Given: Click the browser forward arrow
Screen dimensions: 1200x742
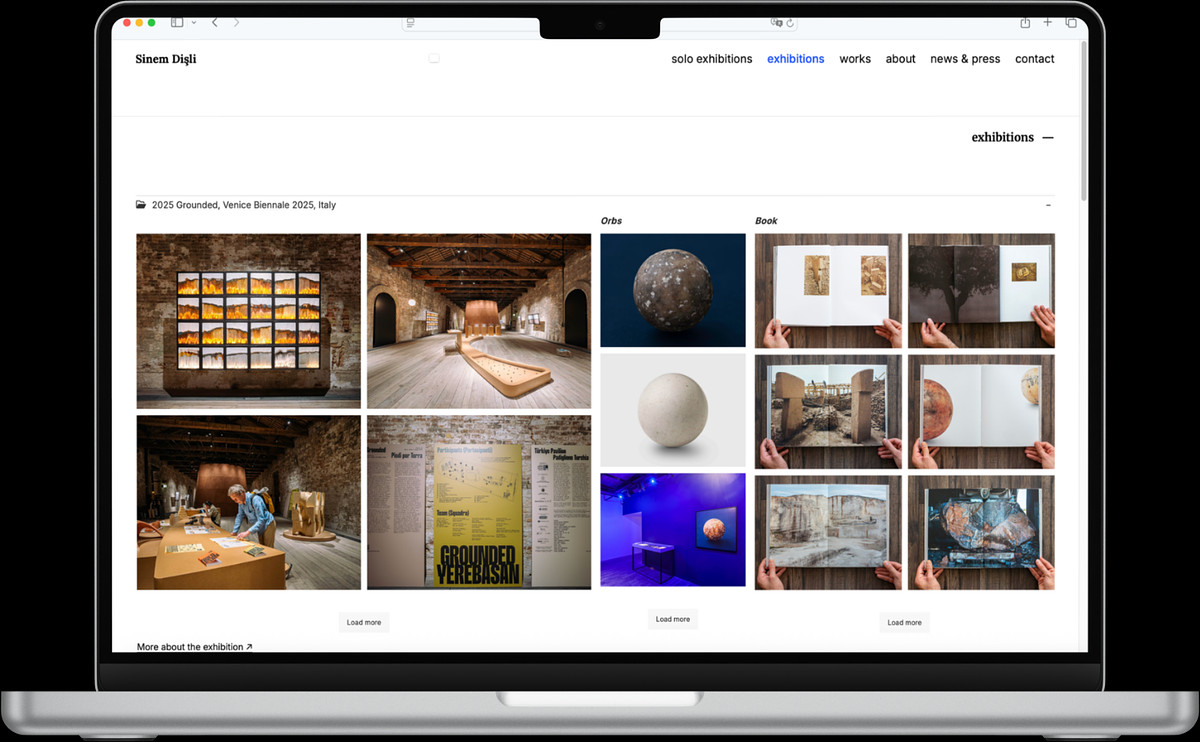Looking at the screenshot, I should tap(236, 22).
